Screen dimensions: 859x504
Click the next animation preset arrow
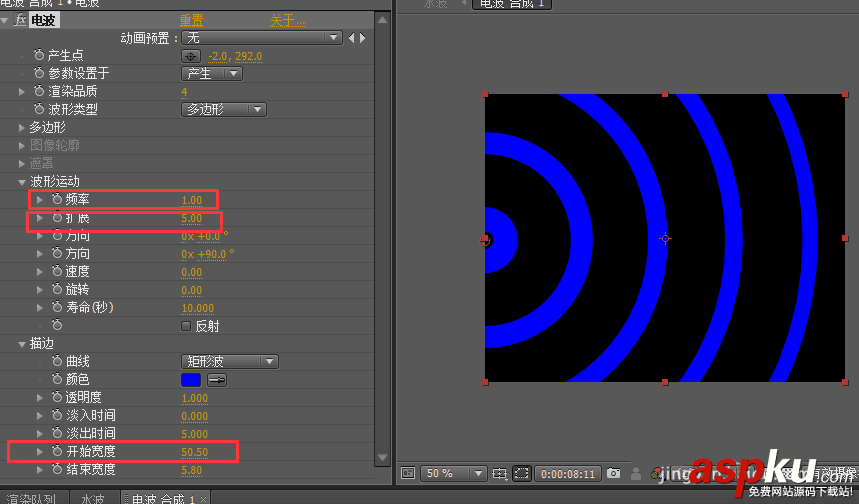pyautogui.click(x=363, y=38)
